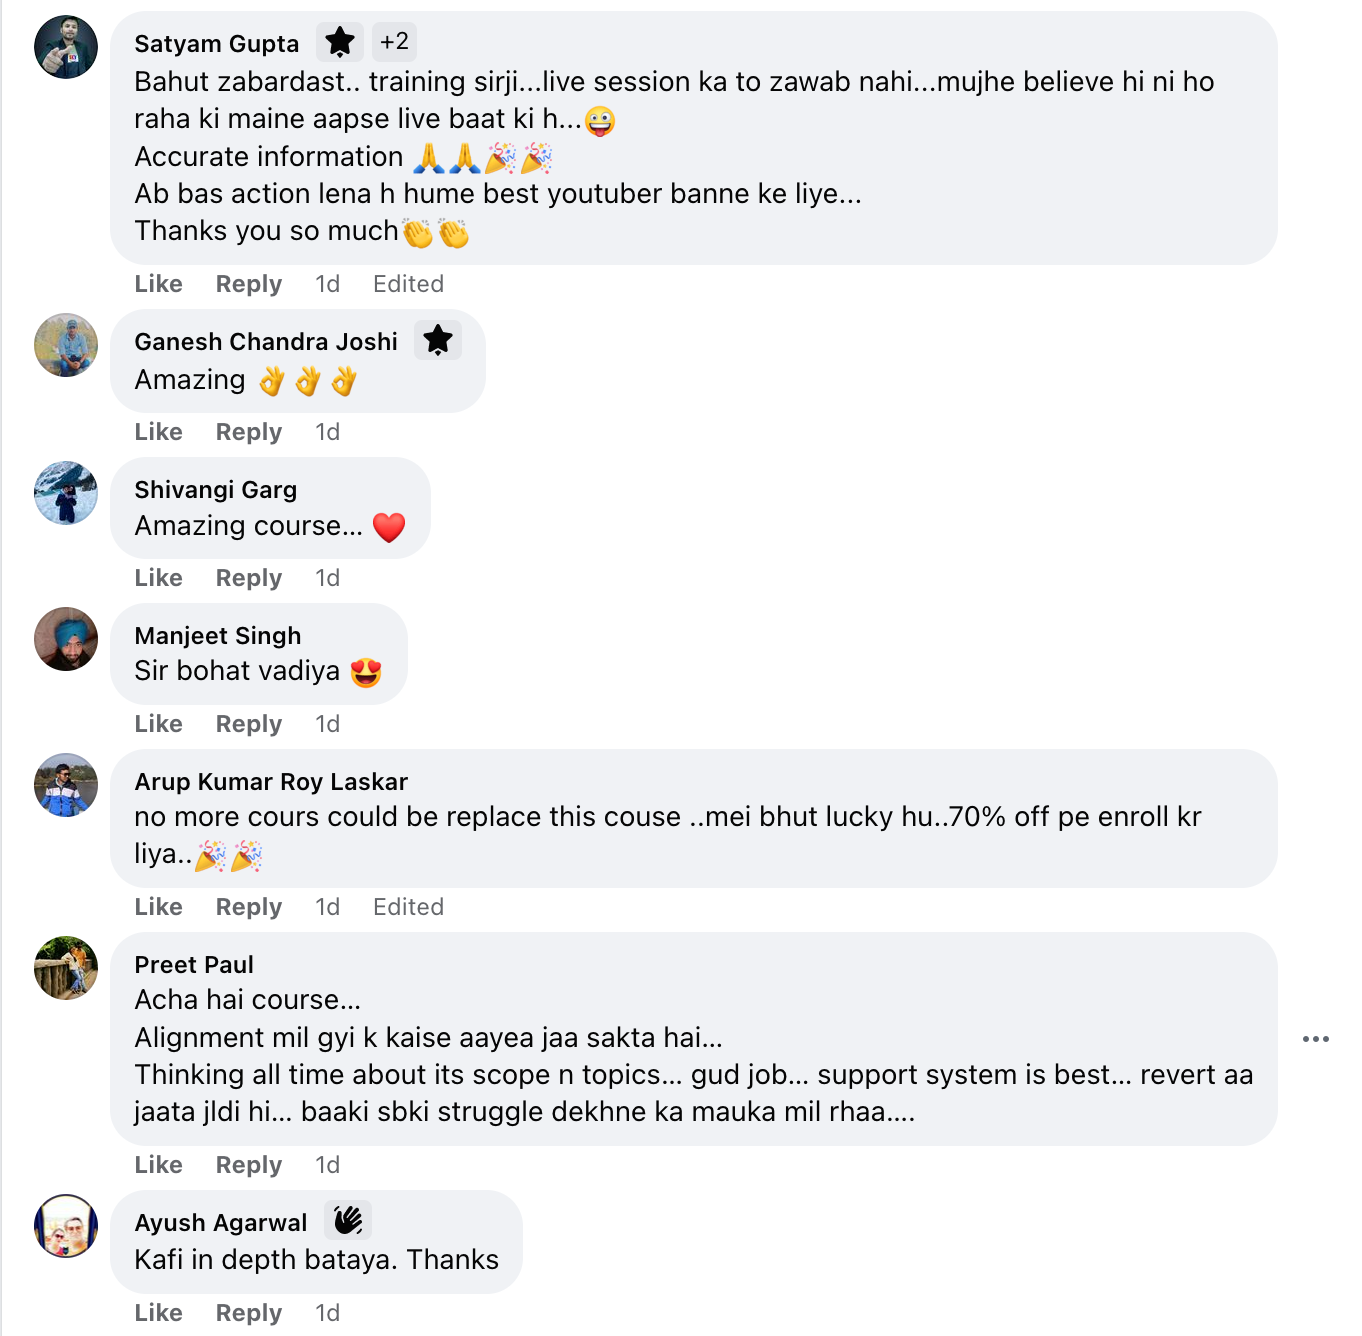Screen dimensions: 1362x1336
Task: Click the +2 badges indicator beside Satyam Gupta
Action: click(x=394, y=42)
